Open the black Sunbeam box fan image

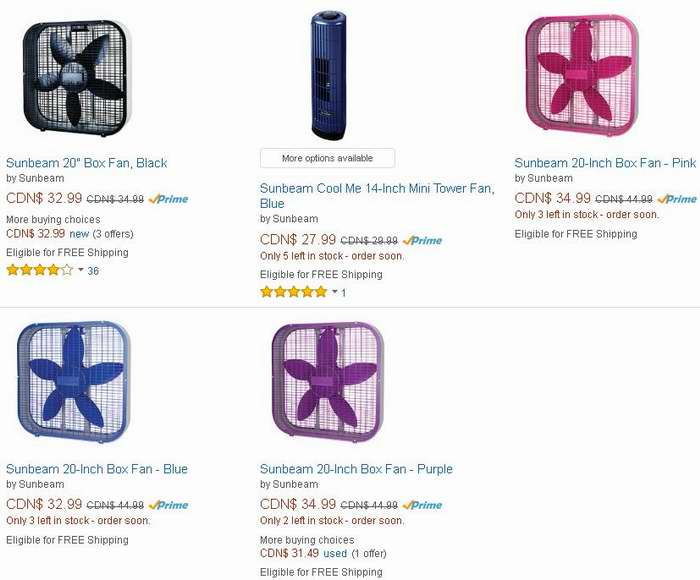[x=75, y=78]
